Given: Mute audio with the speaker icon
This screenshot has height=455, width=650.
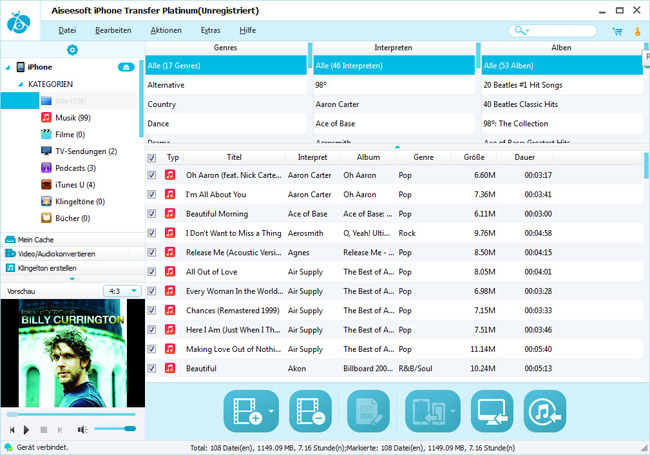Looking at the screenshot, I should 82,430.
